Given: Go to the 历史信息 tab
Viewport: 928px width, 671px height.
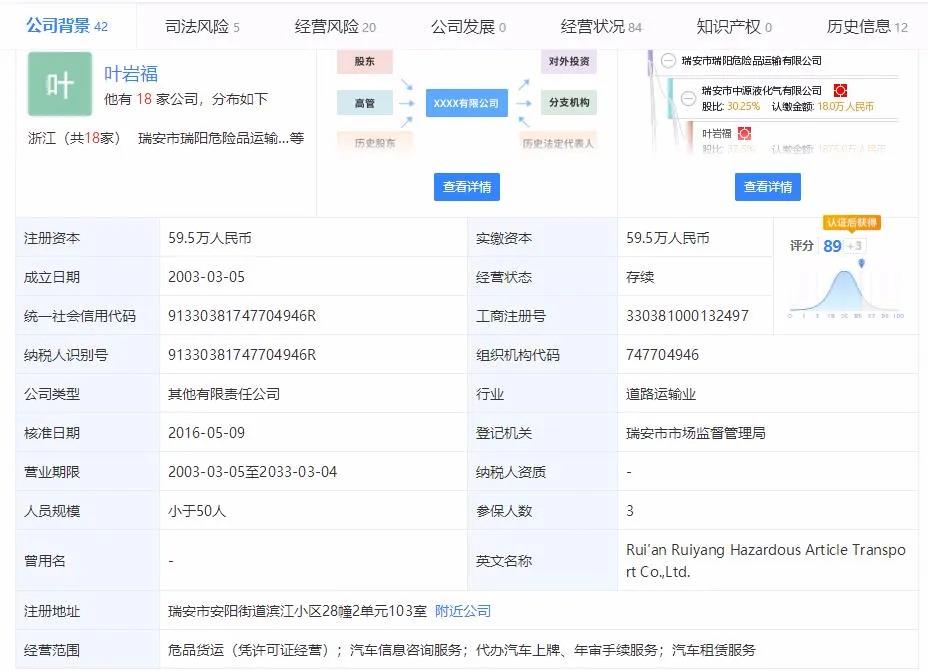Looking at the screenshot, I should point(866,27).
